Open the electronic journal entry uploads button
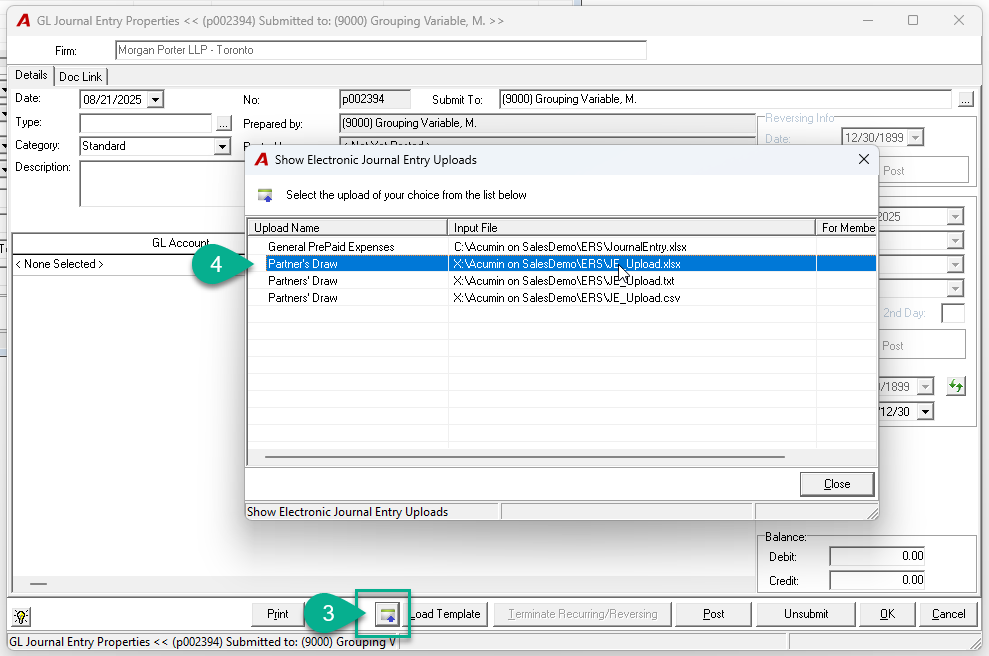Viewport: 989px width, 656px height. pos(387,614)
